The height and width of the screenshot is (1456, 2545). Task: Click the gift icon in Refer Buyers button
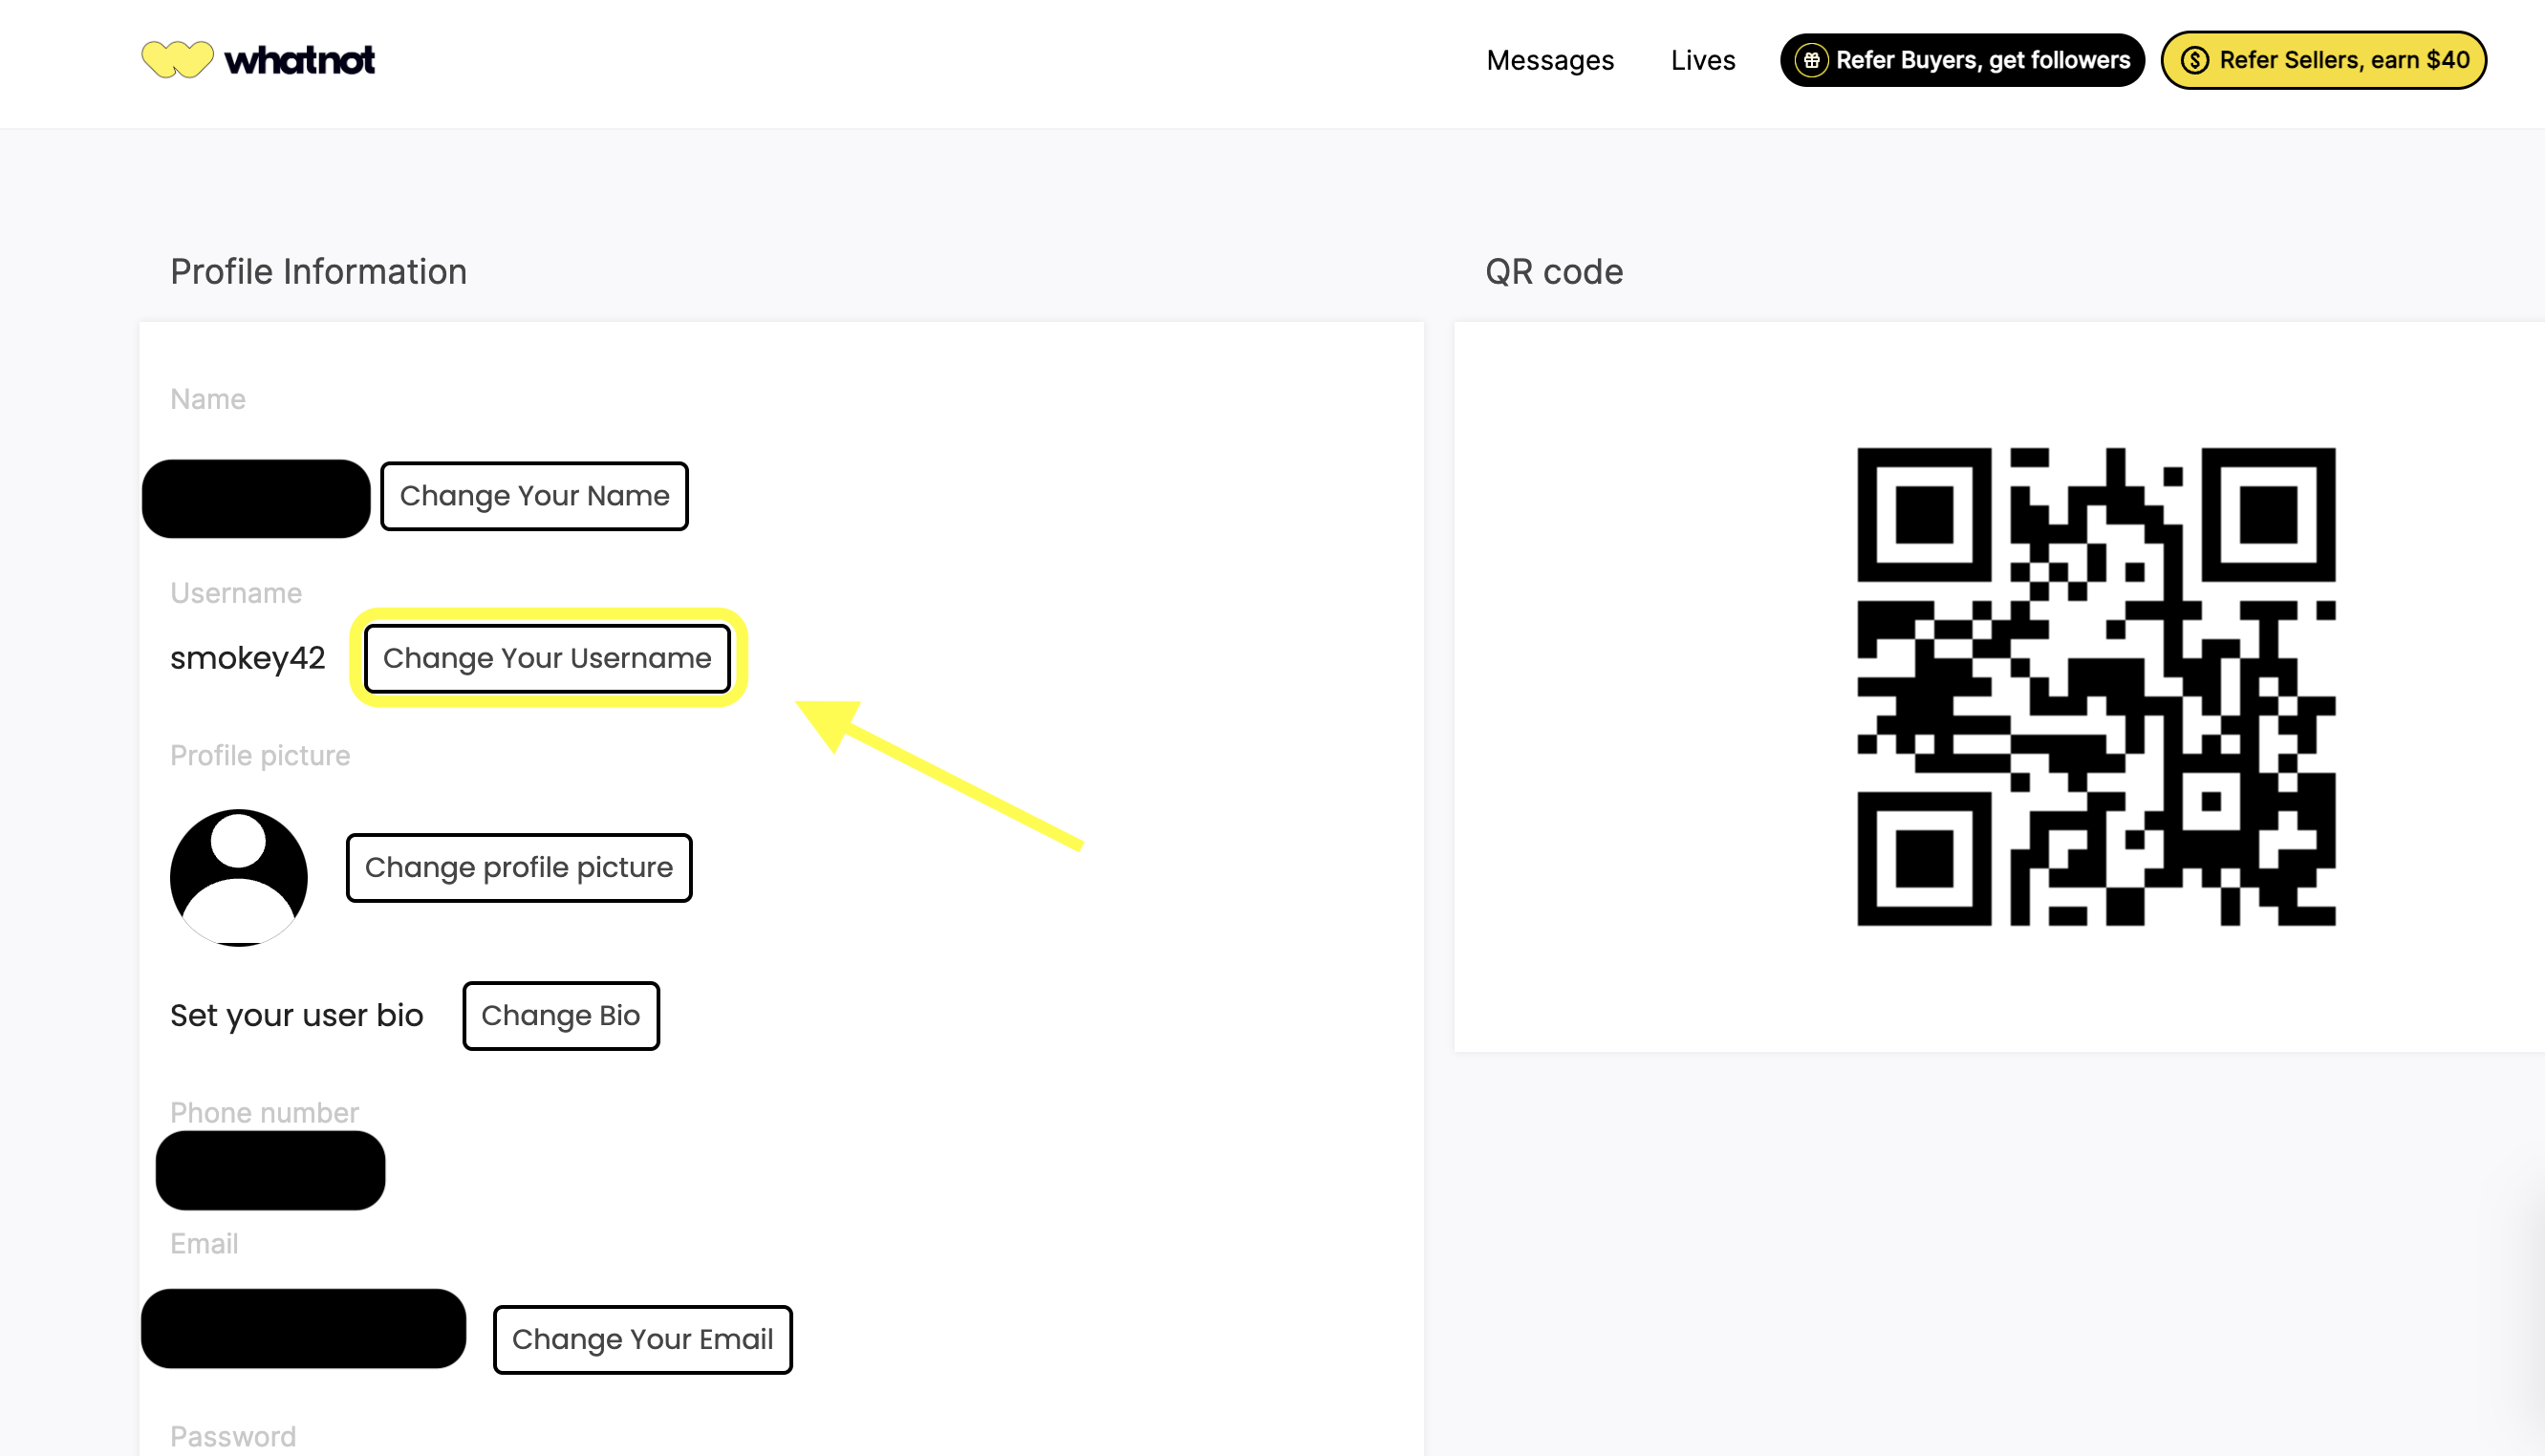(1811, 60)
